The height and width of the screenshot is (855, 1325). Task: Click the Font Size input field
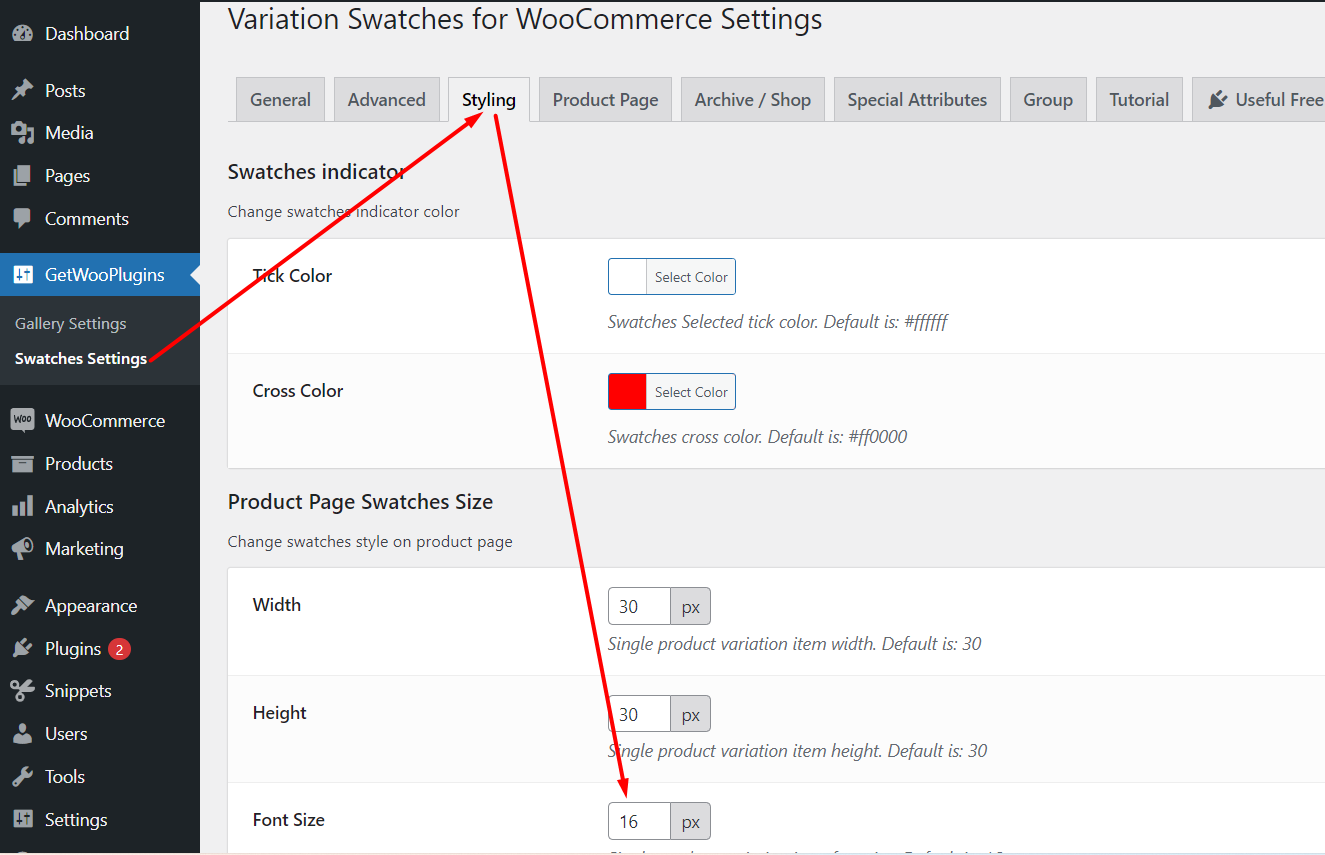[639, 821]
